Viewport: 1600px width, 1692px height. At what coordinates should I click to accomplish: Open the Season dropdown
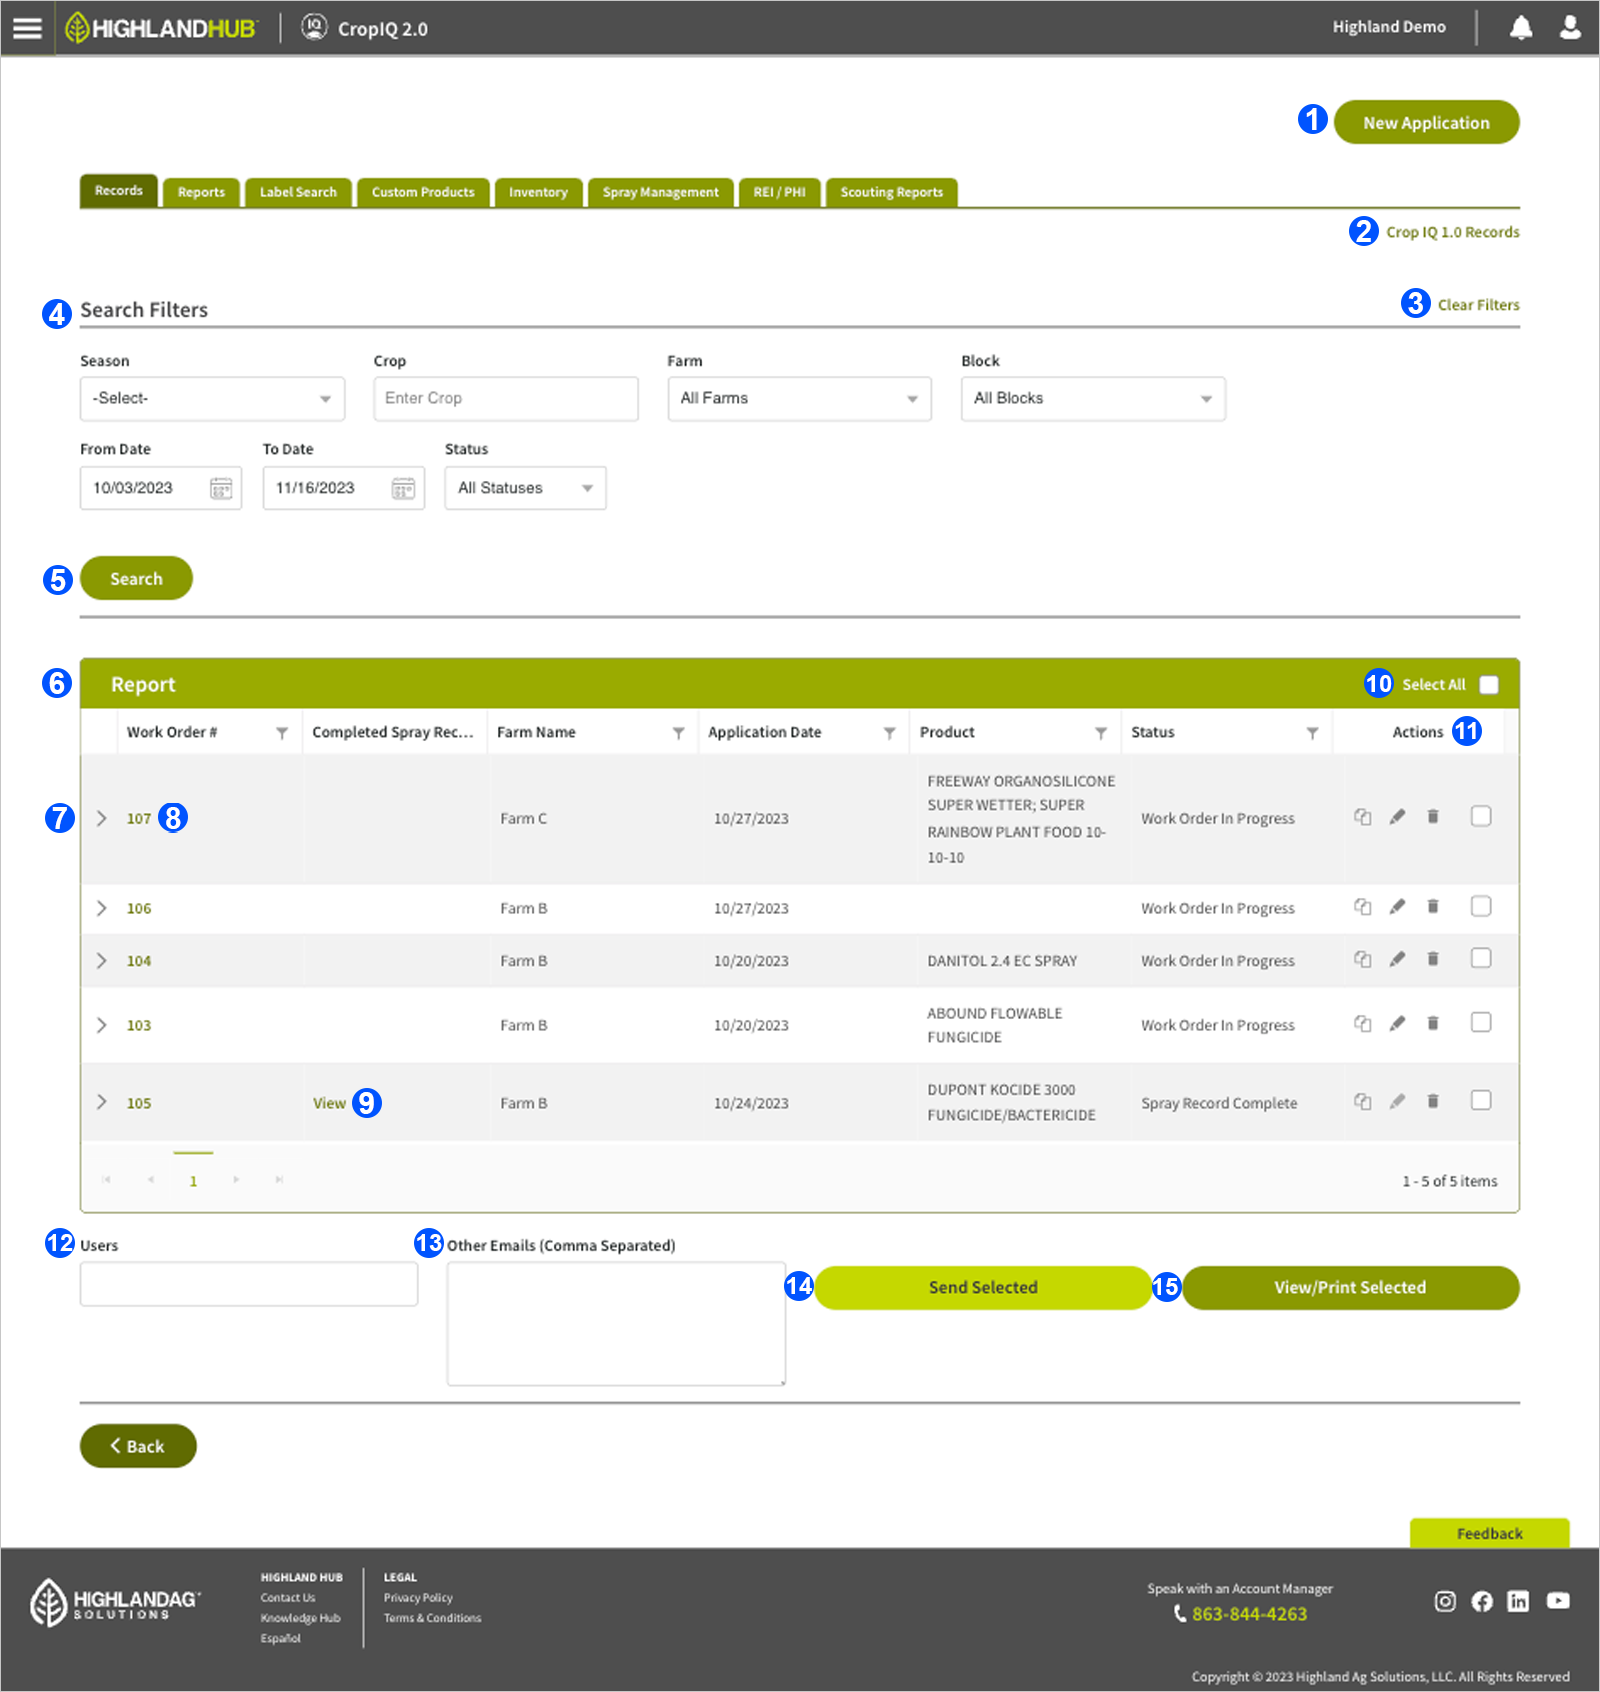pyautogui.click(x=212, y=399)
